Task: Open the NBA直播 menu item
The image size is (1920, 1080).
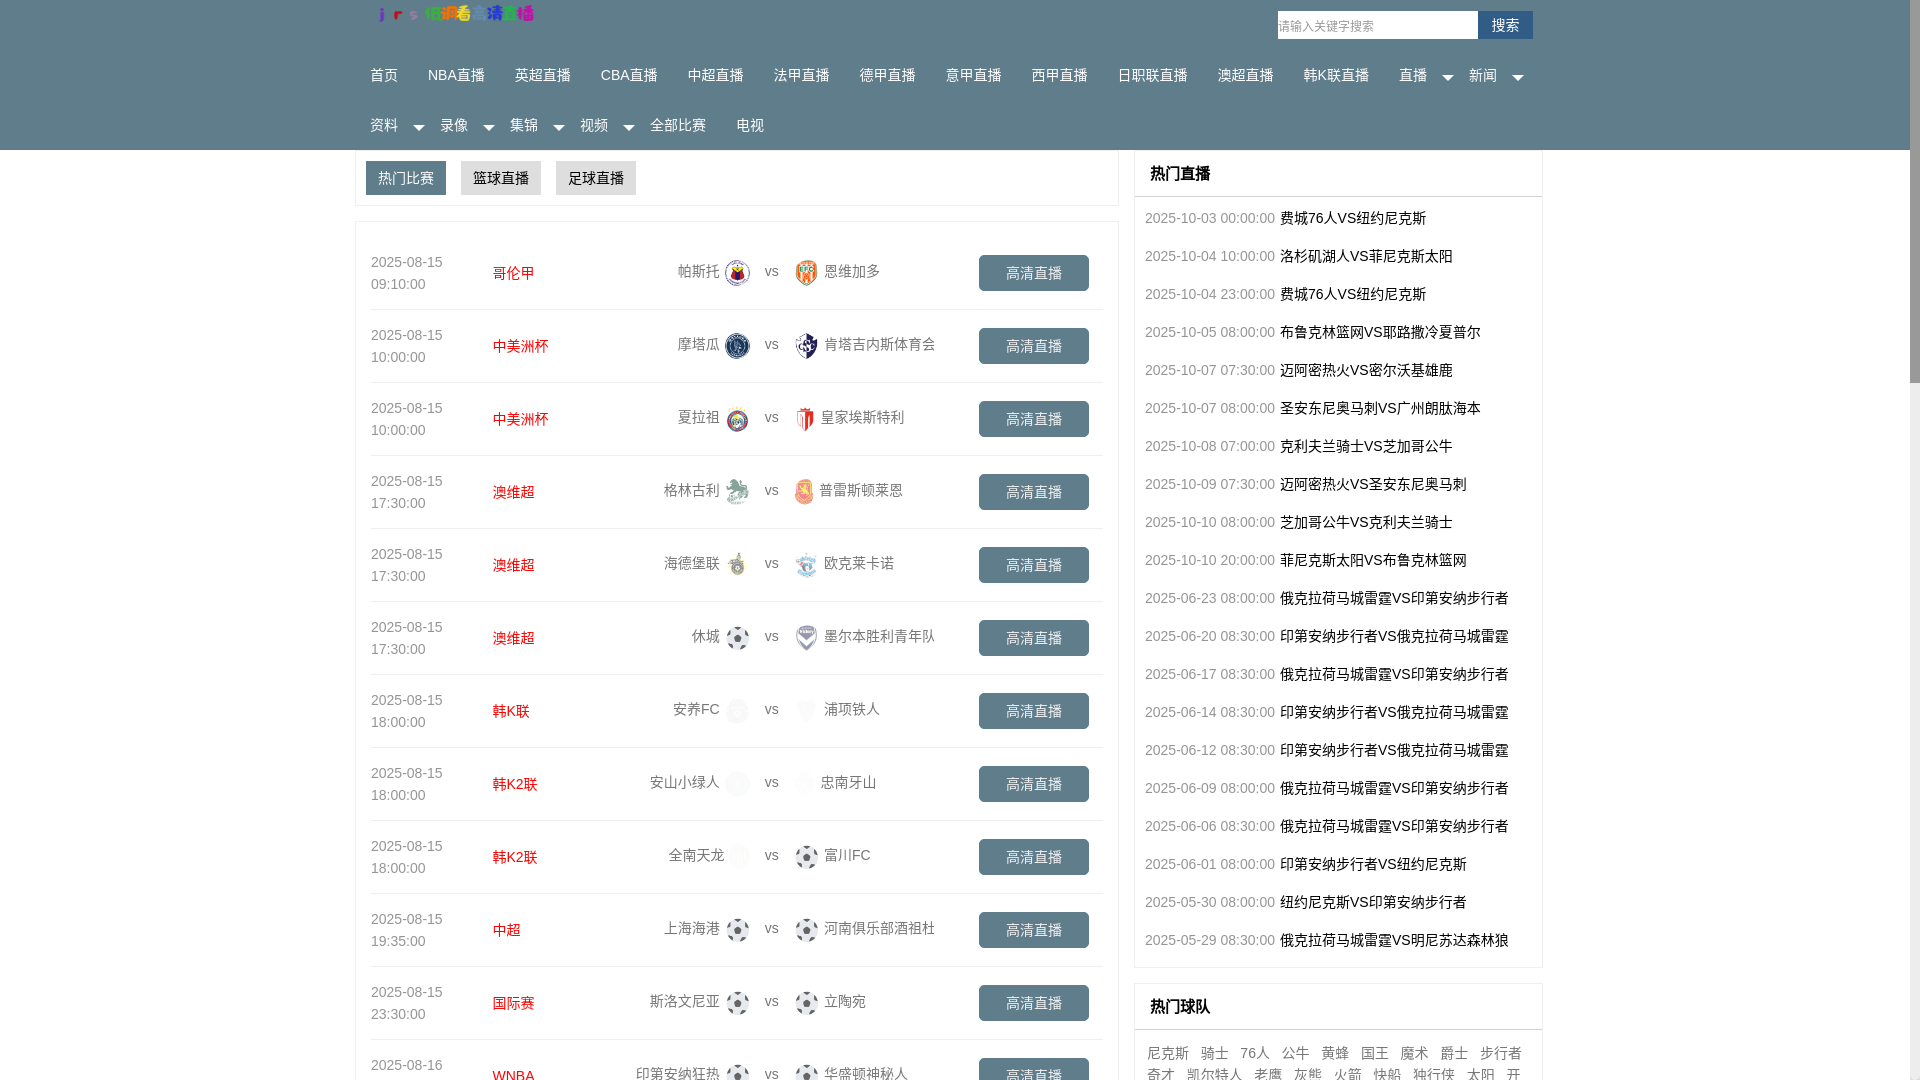Action: [x=456, y=75]
